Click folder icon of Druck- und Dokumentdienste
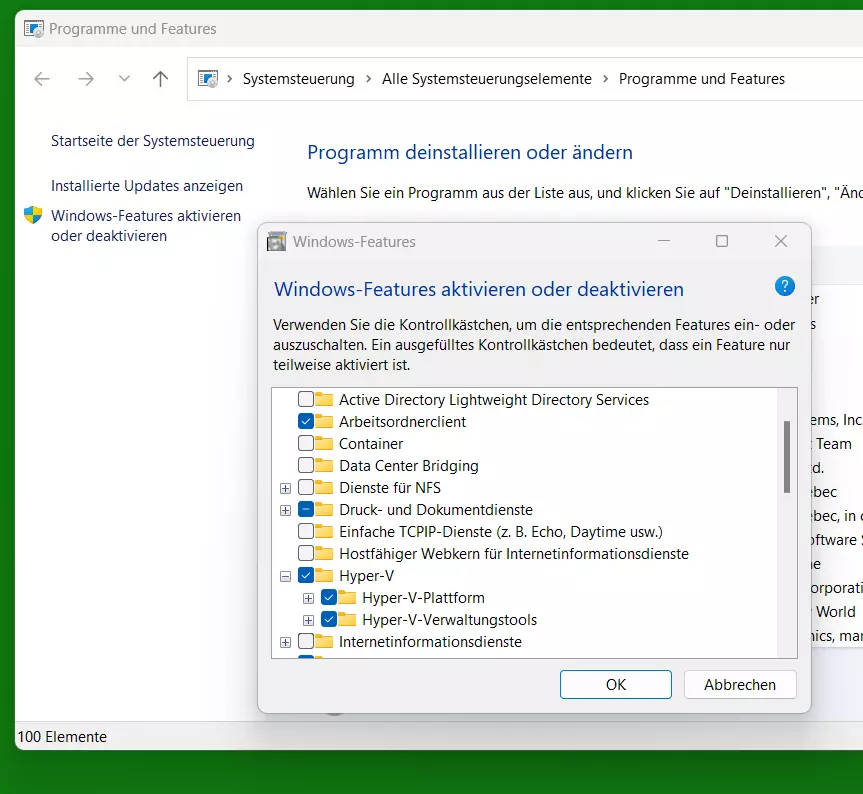Viewport: 863px width, 794px height. pos(324,509)
